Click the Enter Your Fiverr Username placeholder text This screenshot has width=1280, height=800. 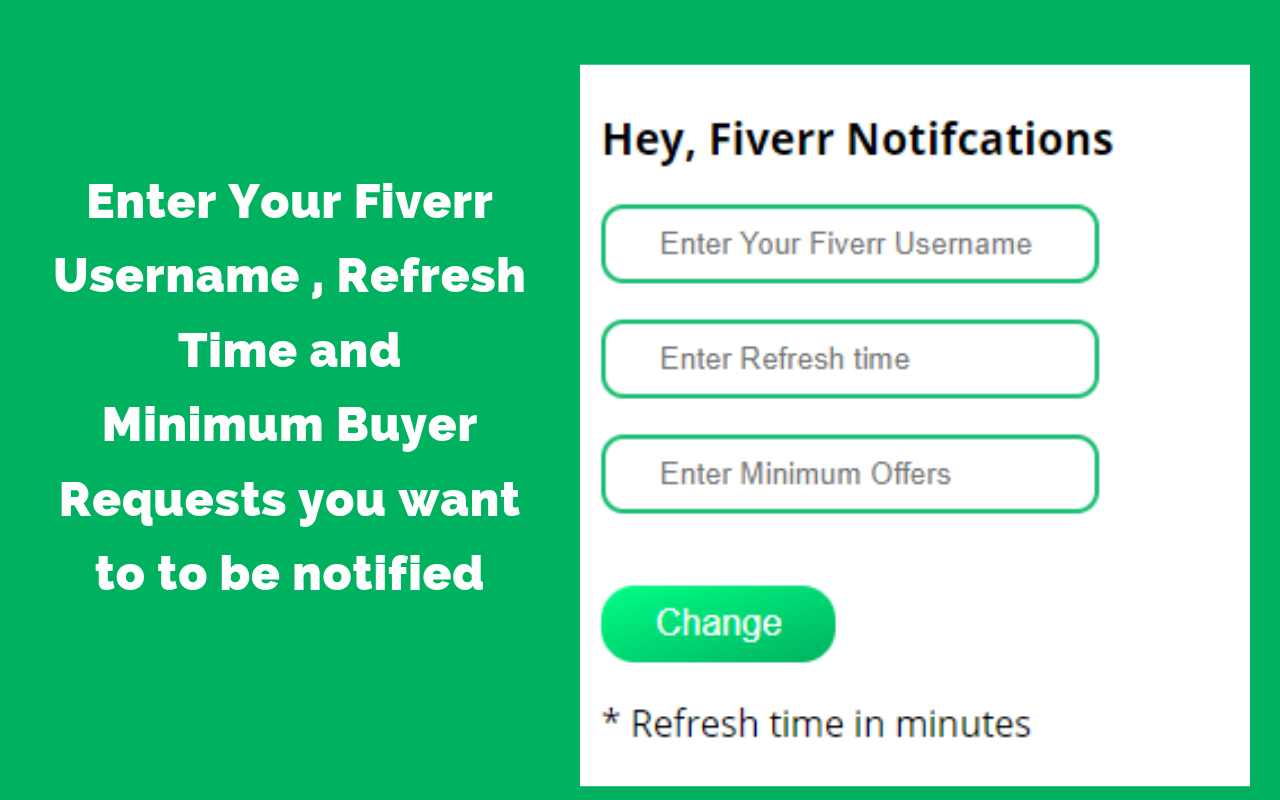[845, 243]
